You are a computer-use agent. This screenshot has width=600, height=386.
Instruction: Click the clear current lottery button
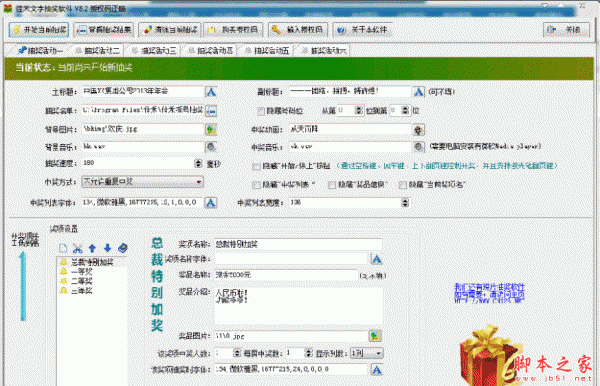171,29
